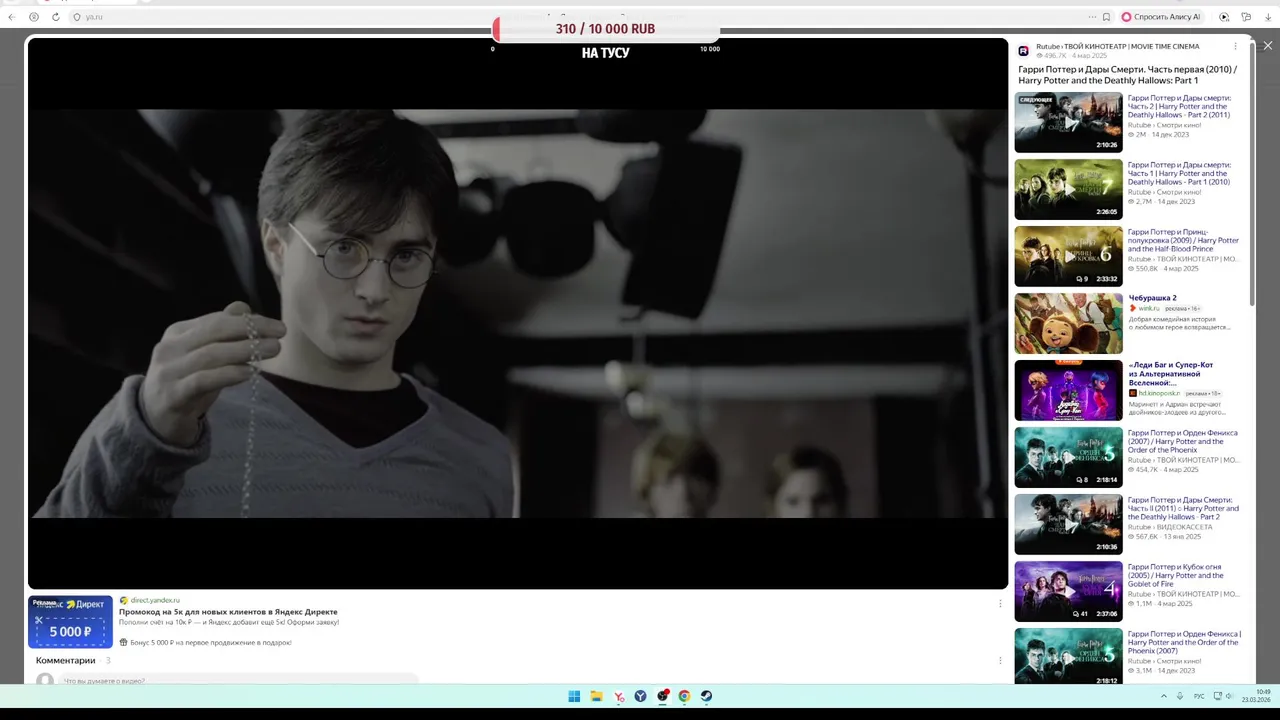This screenshot has height=720, width=1280.
Task: Open the ВИДЕОКАССЕТА thumbnail with duration 2:10:36
Action: (1068, 524)
